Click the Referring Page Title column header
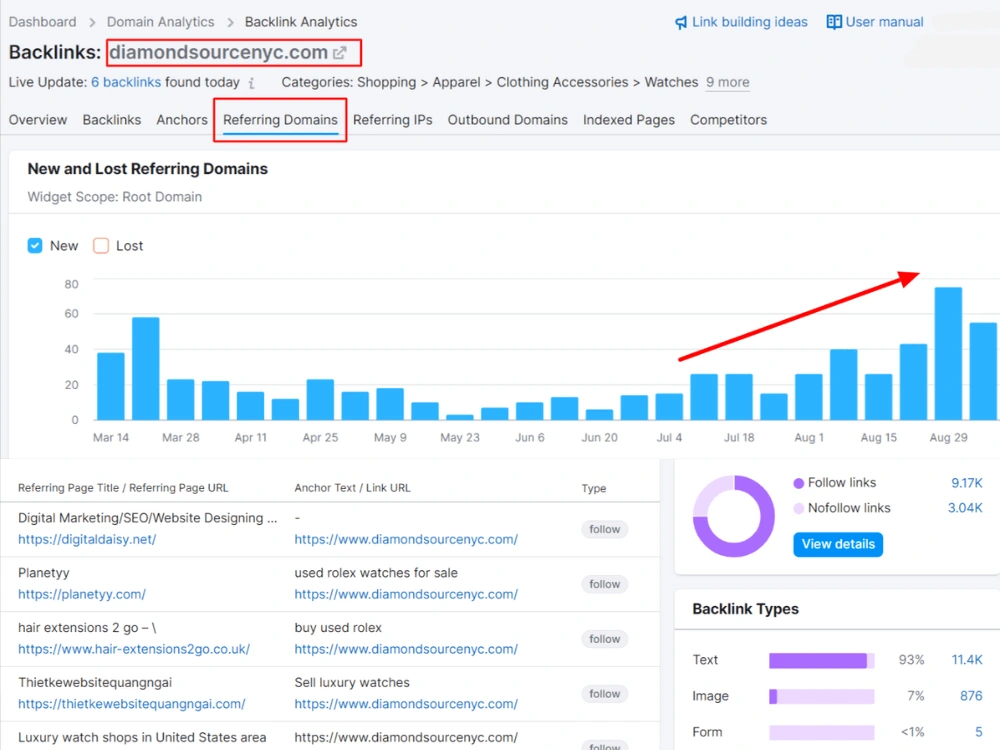Screen dimensions: 1000x750 tap(123, 488)
